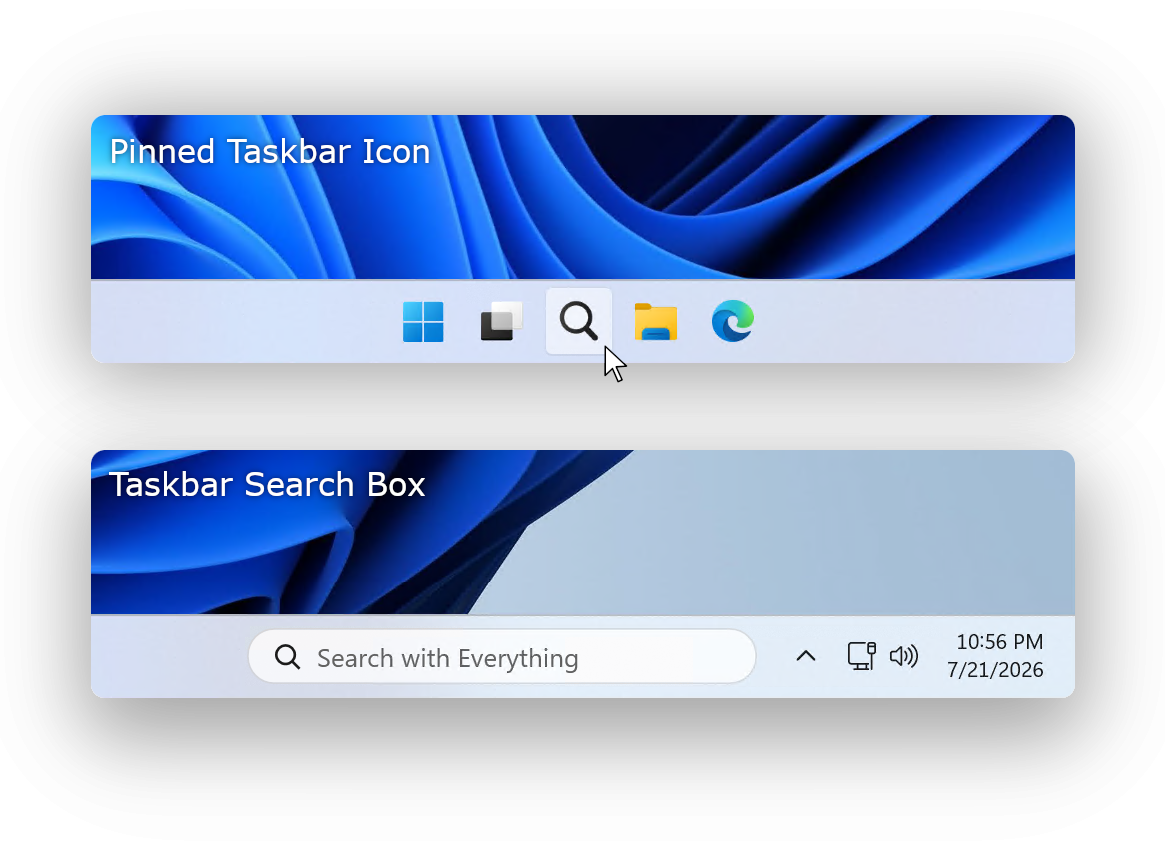The height and width of the screenshot is (852, 1165).
Task: Expand the hidden tray icons chevron
Action: 805,656
